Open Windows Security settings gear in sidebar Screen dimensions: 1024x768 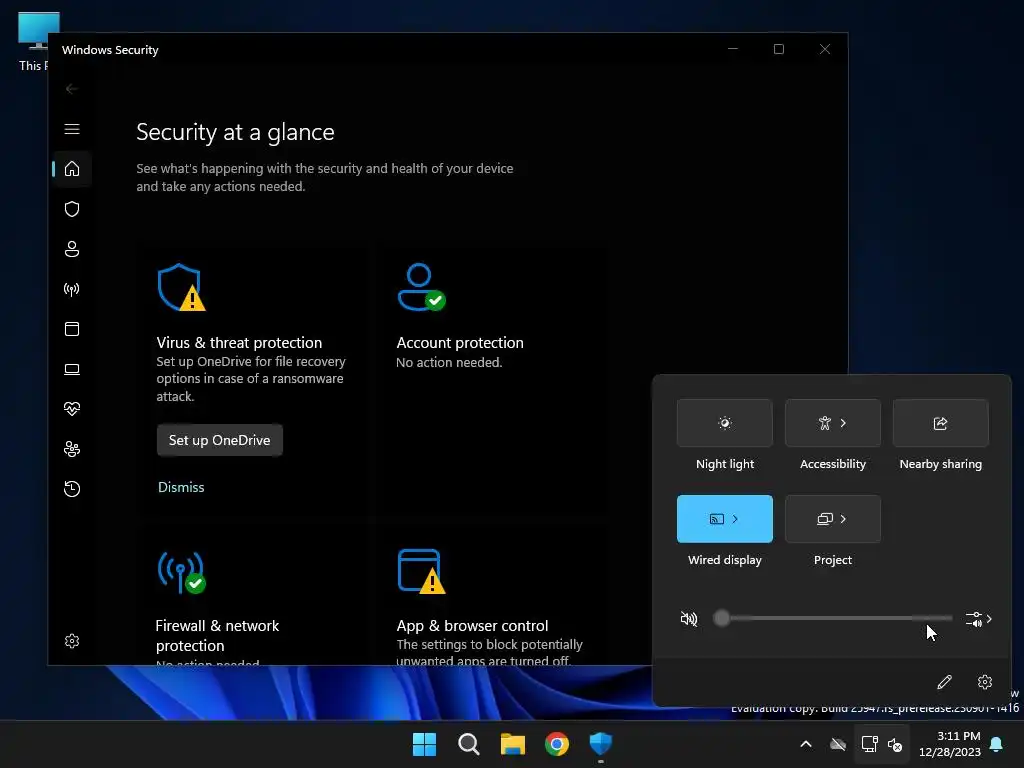[72, 641]
